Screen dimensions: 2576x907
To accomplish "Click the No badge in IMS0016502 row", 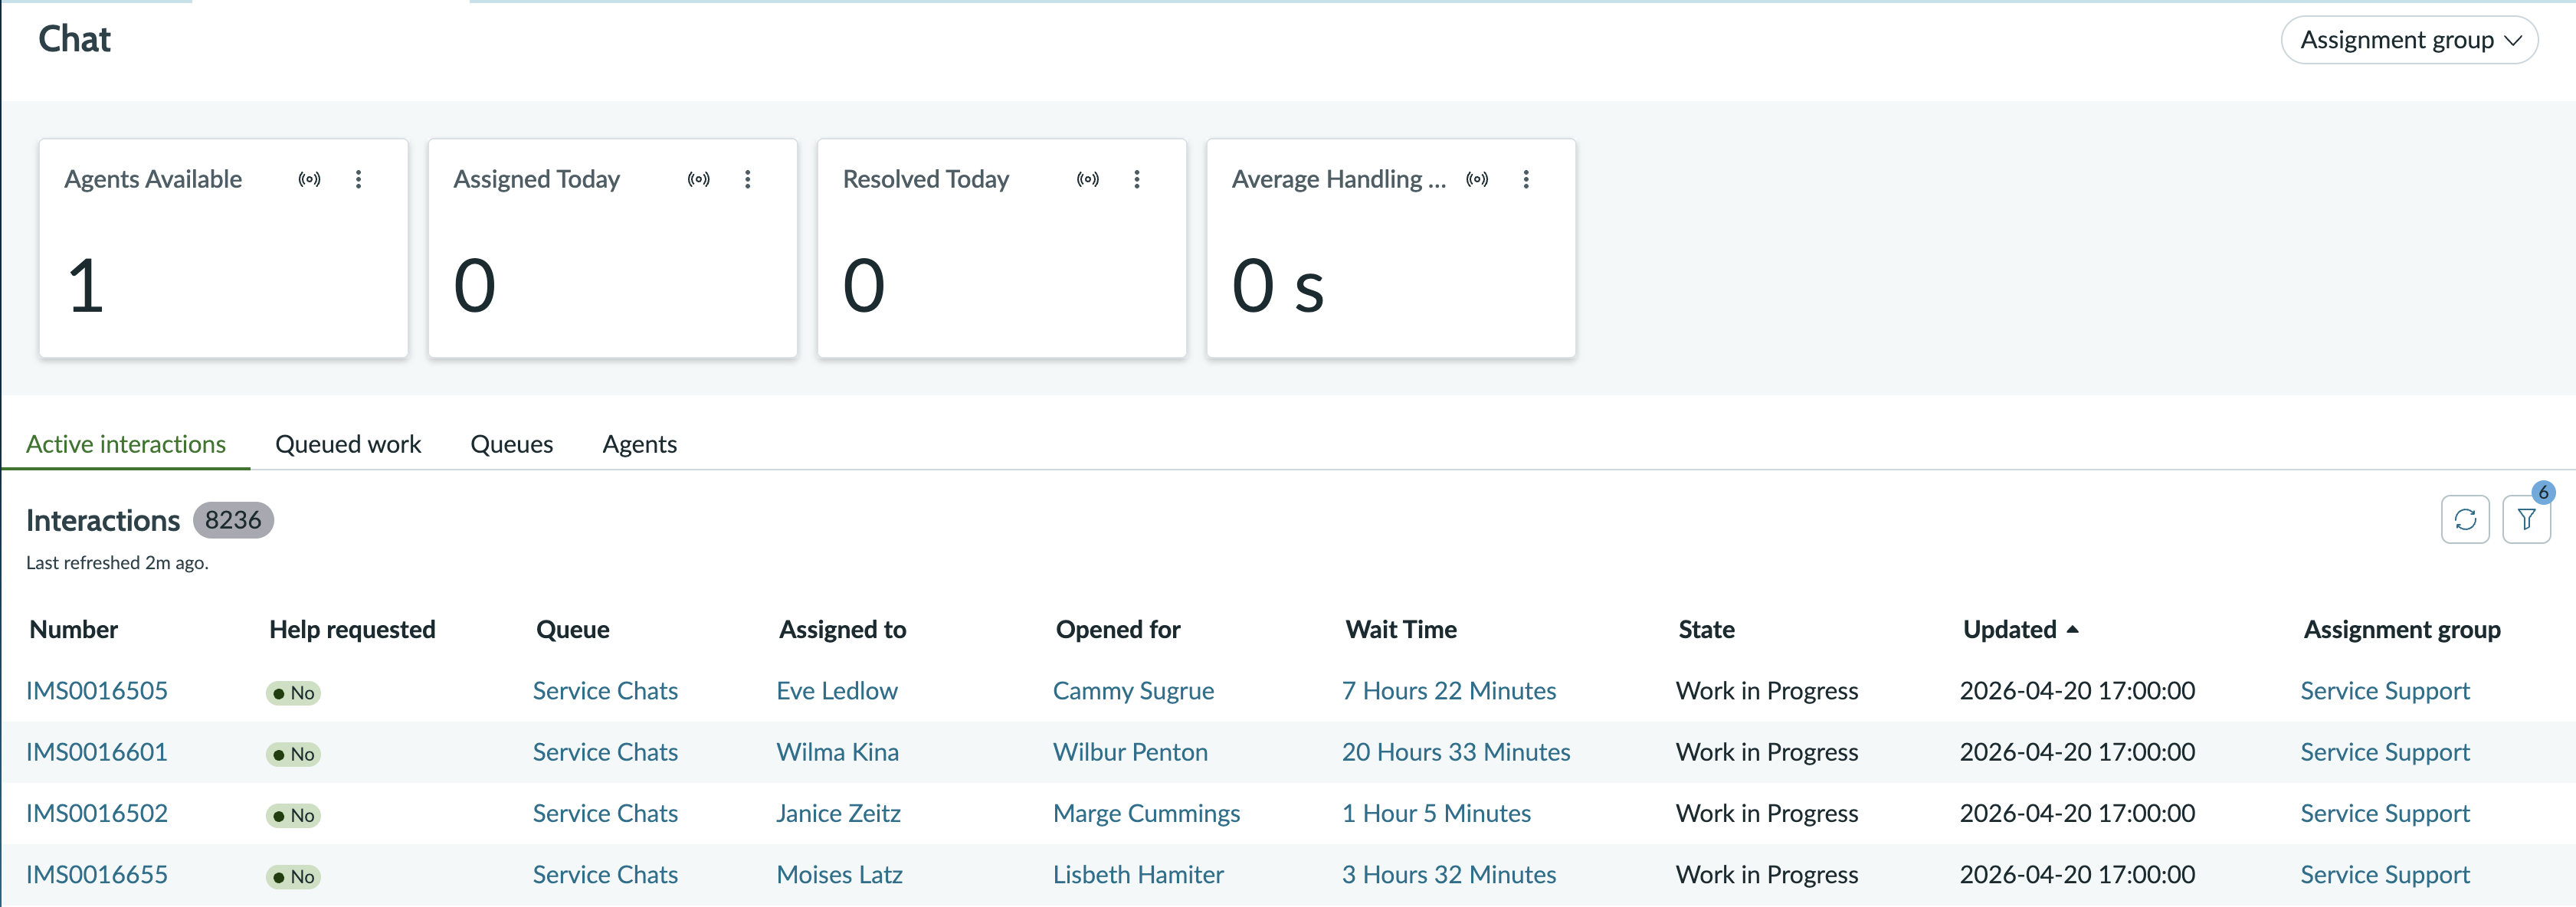I will click(293, 815).
